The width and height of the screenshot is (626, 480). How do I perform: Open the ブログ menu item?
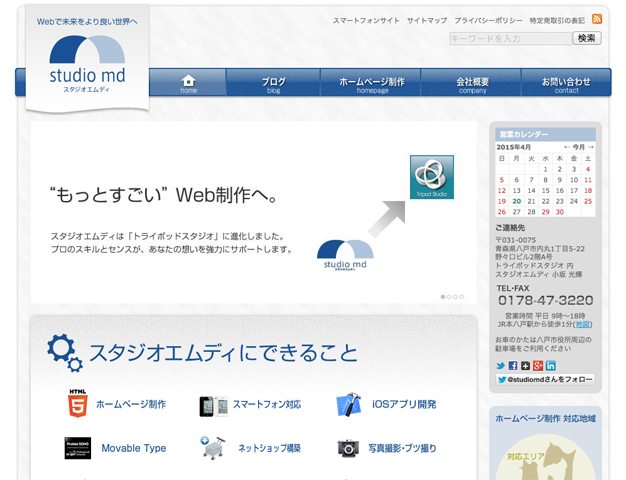pos(273,83)
